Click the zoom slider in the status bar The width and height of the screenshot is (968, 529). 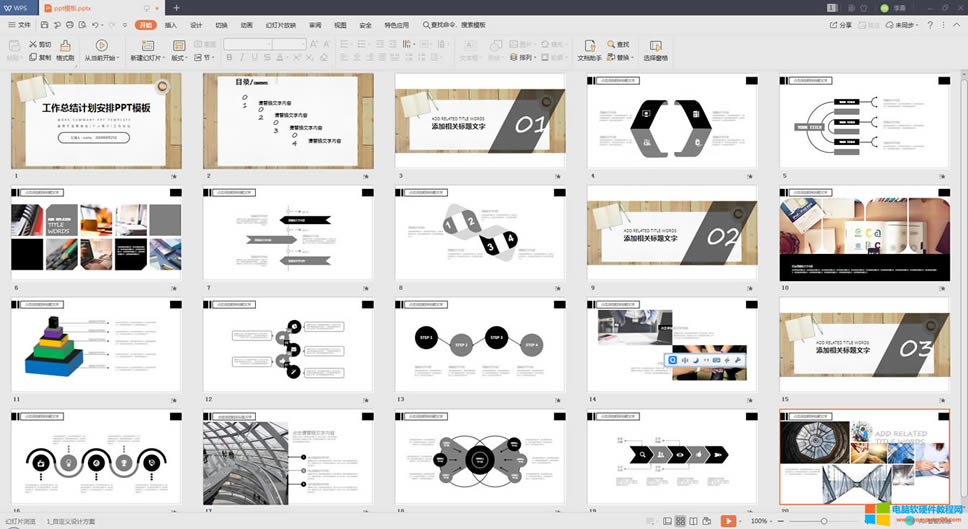(x=825, y=521)
